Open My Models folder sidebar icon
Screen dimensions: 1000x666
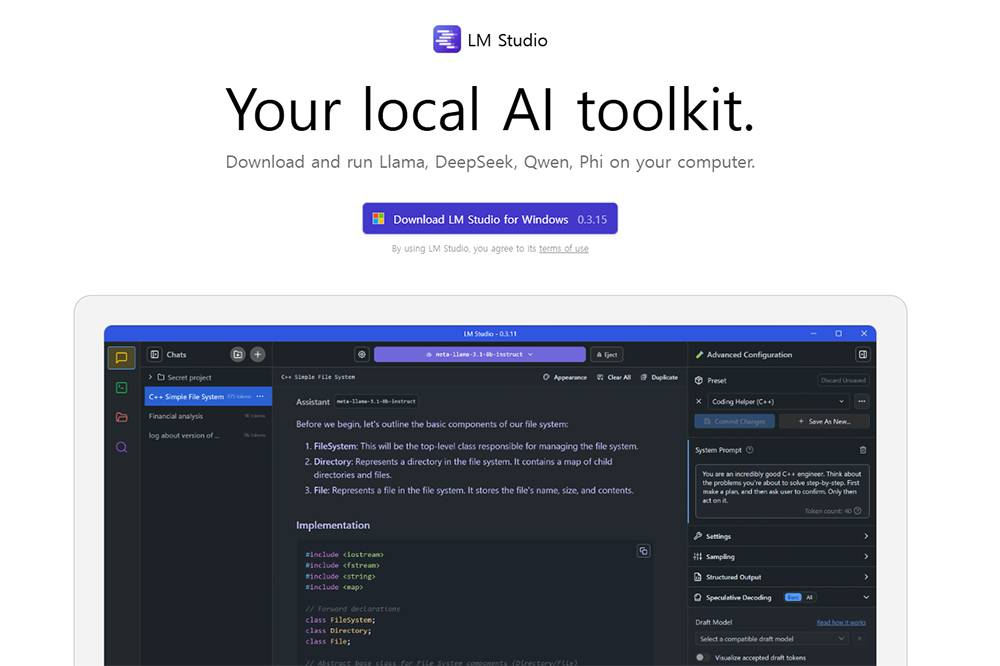click(121, 417)
